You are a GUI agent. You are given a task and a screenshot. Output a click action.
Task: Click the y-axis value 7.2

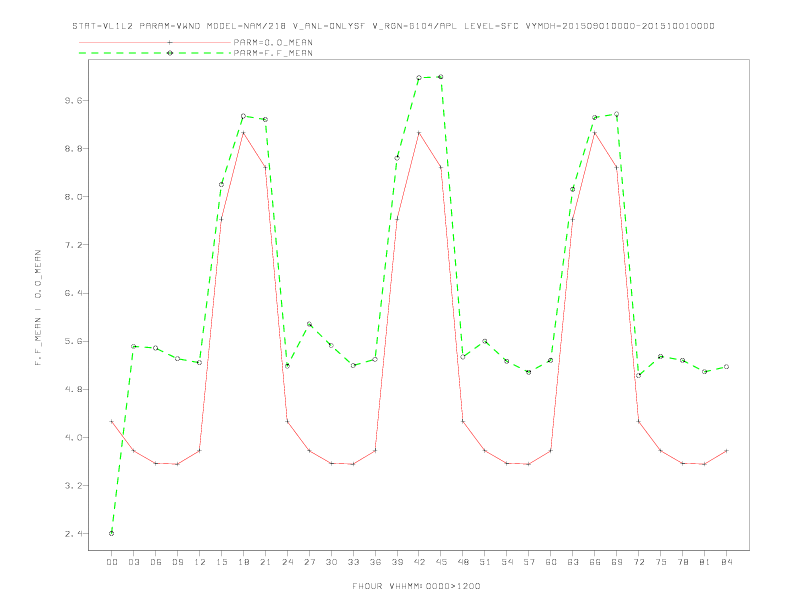pos(74,245)
